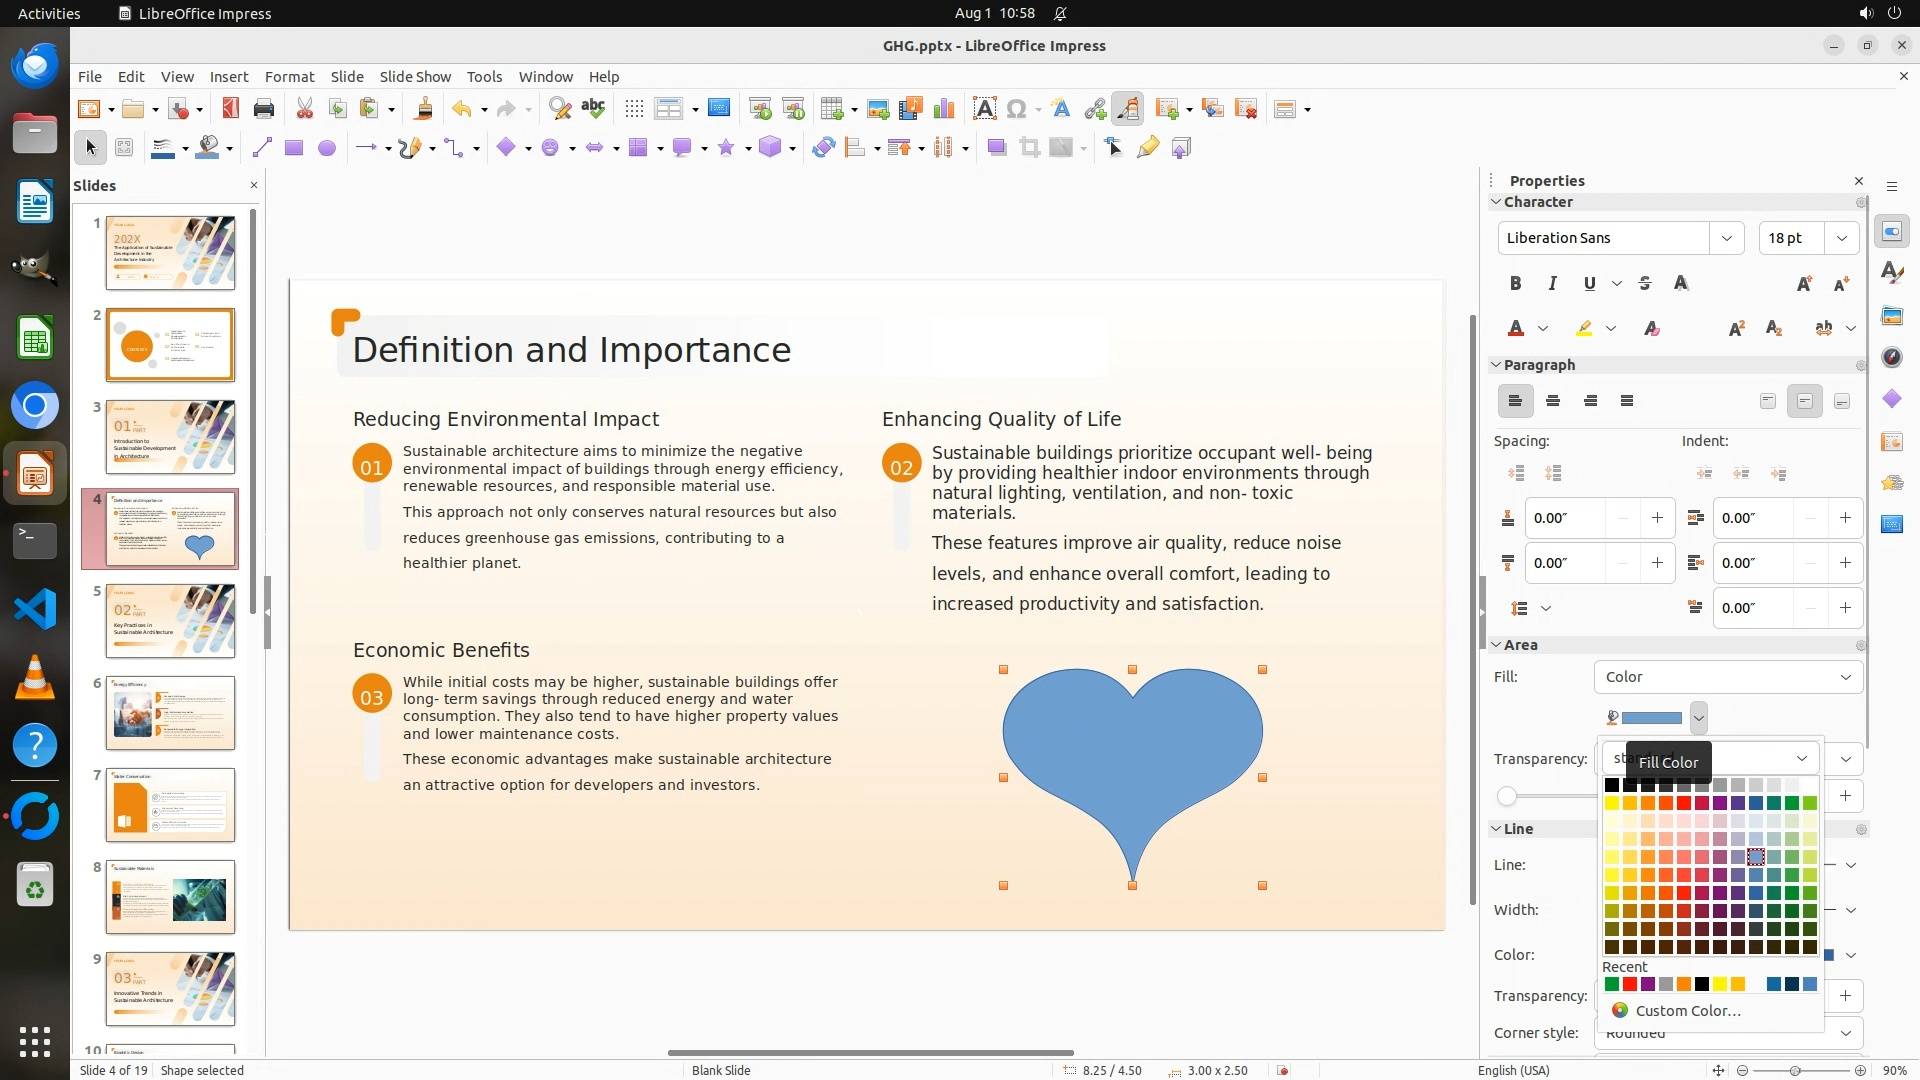Select slide 6 thumbnail
The width and height of the screenshot is (1920, 1080).
pos(170,713)
